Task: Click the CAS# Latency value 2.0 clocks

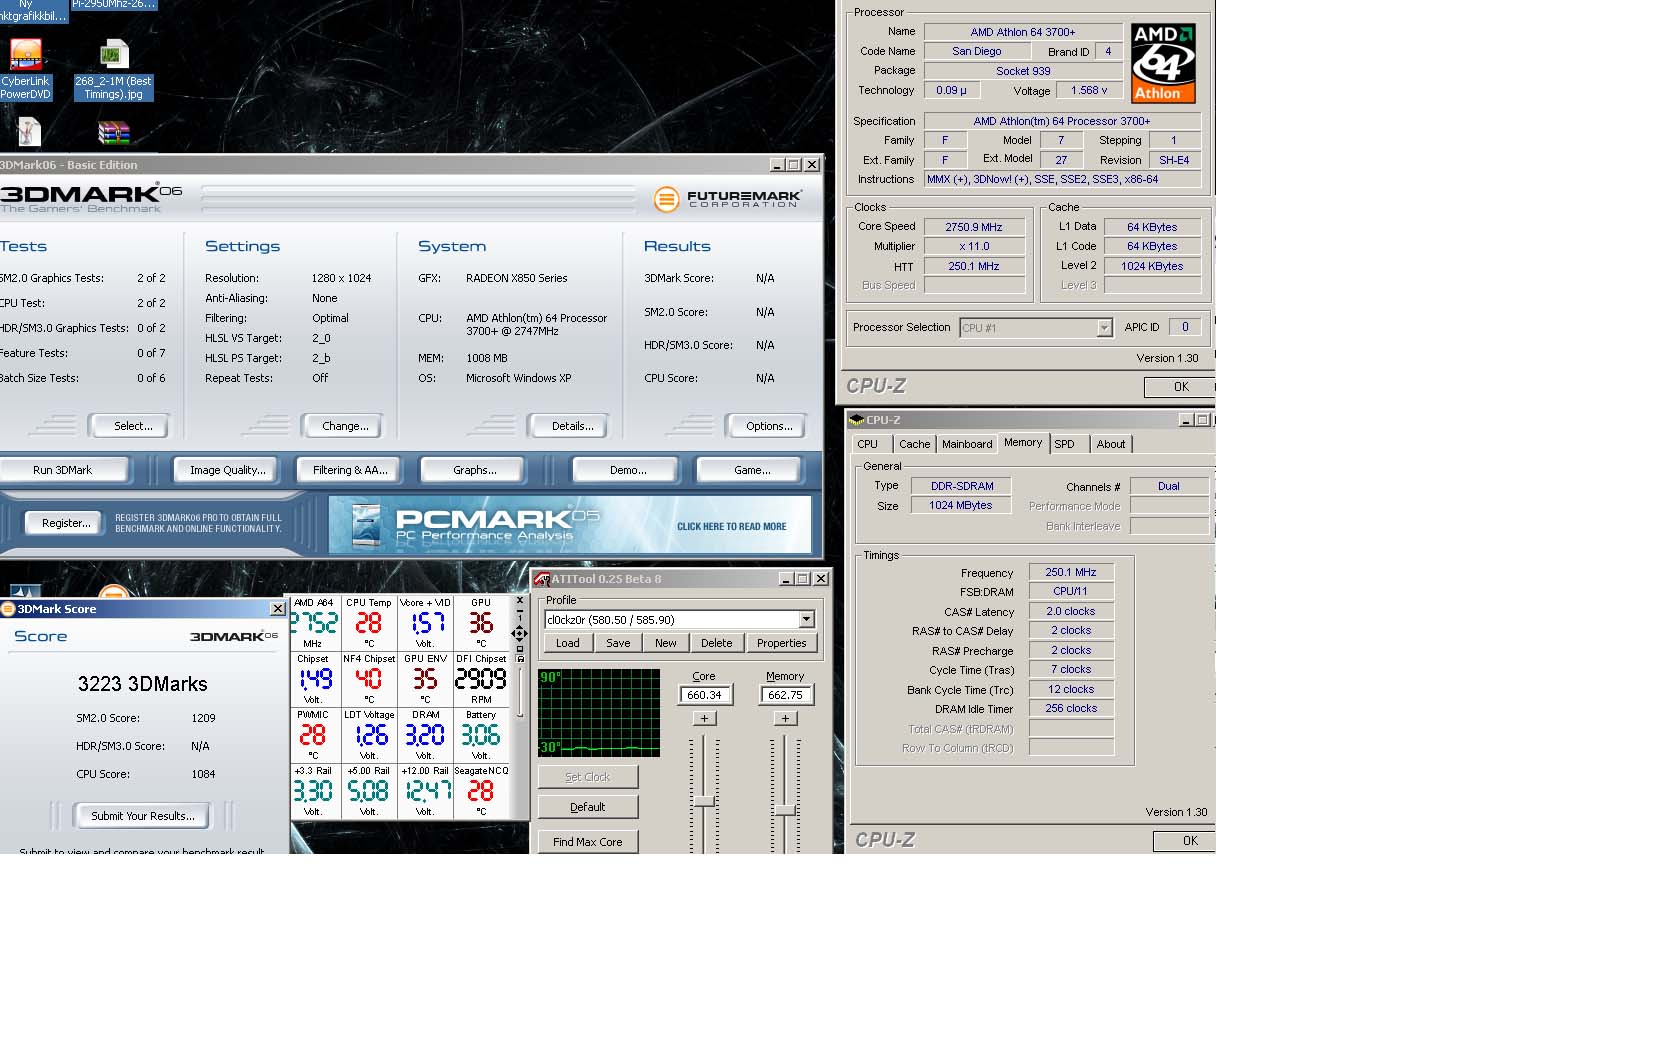Action: pos(1071,611)
